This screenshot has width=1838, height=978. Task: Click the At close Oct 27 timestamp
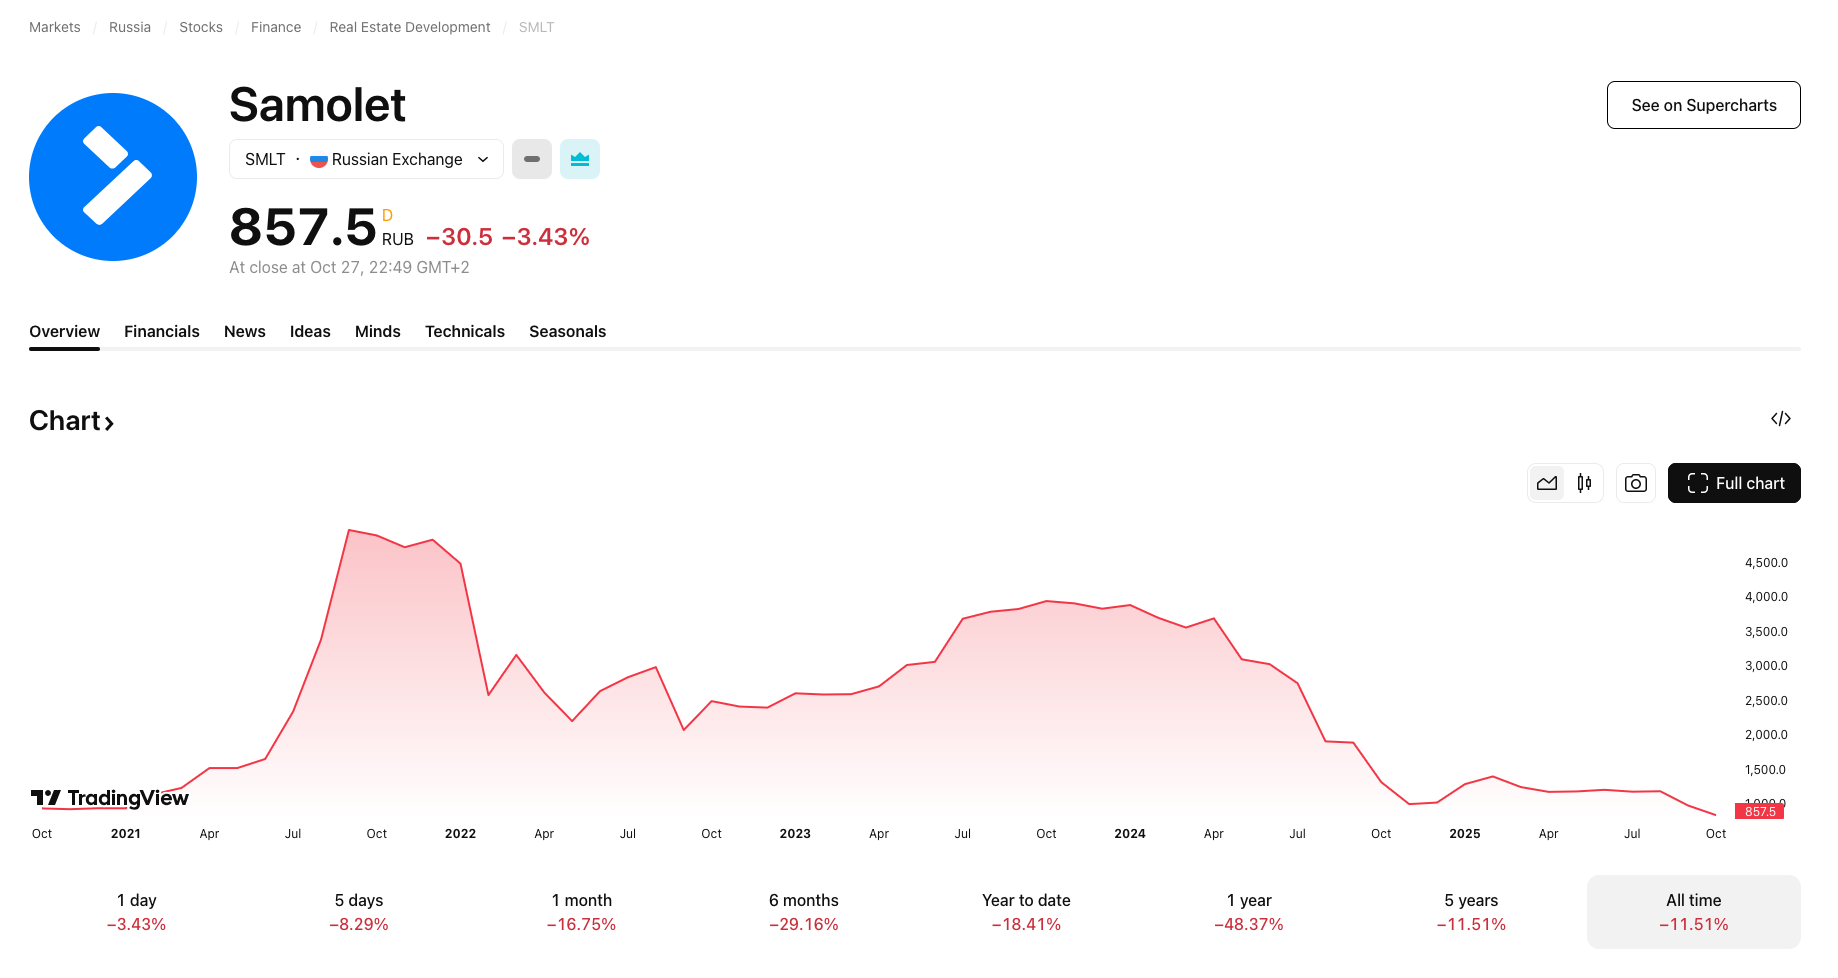(x=349, y=268)
